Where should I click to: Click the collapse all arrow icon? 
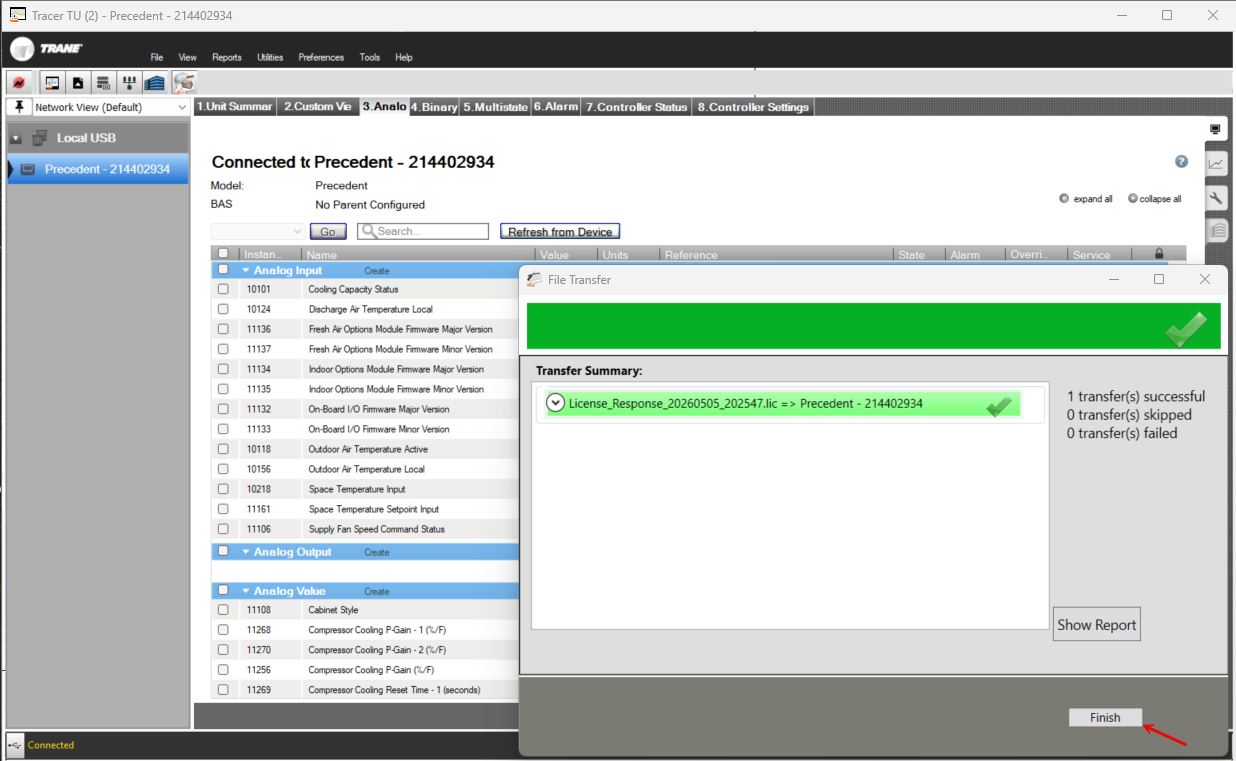1132,198
